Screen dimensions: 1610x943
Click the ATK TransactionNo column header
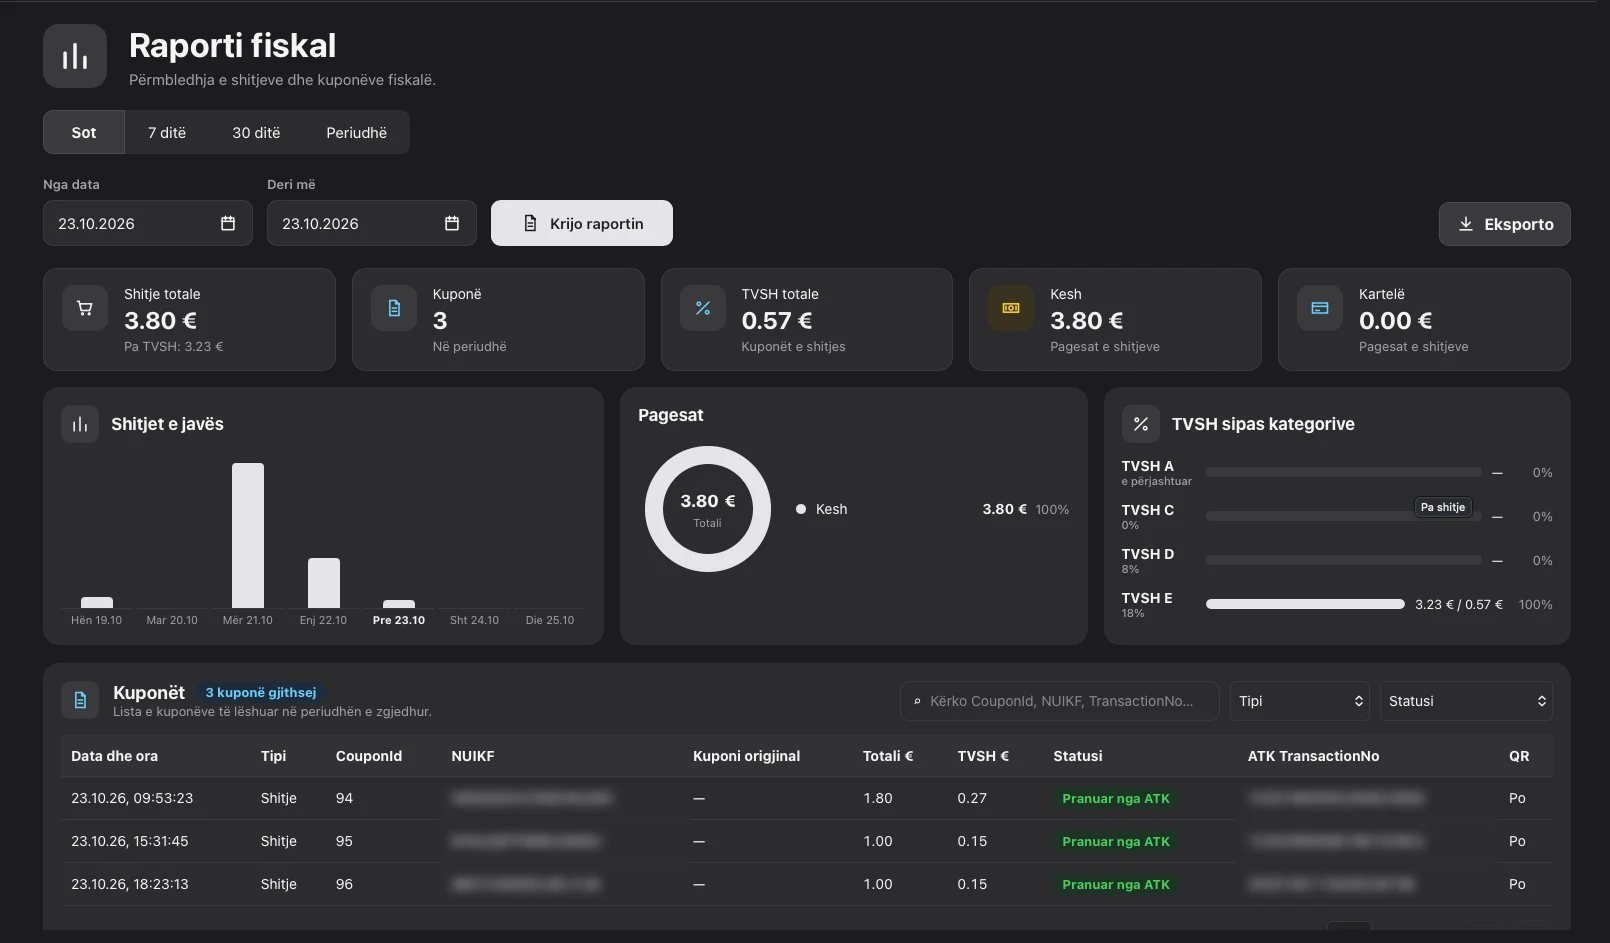[x=1314, y=756]
